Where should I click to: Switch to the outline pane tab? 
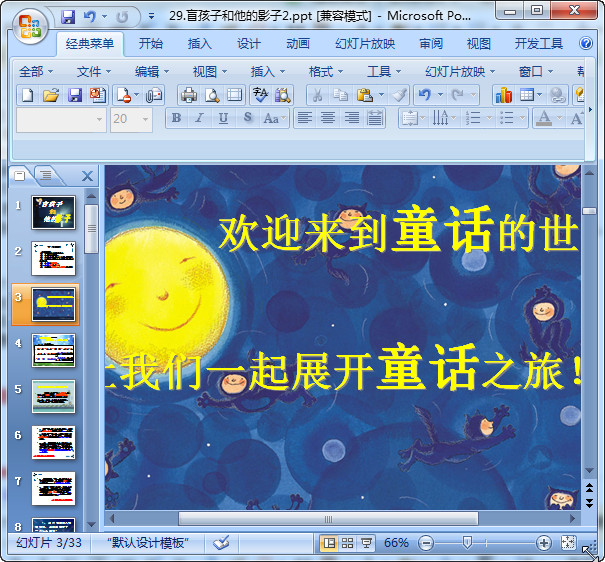(46, 176)
